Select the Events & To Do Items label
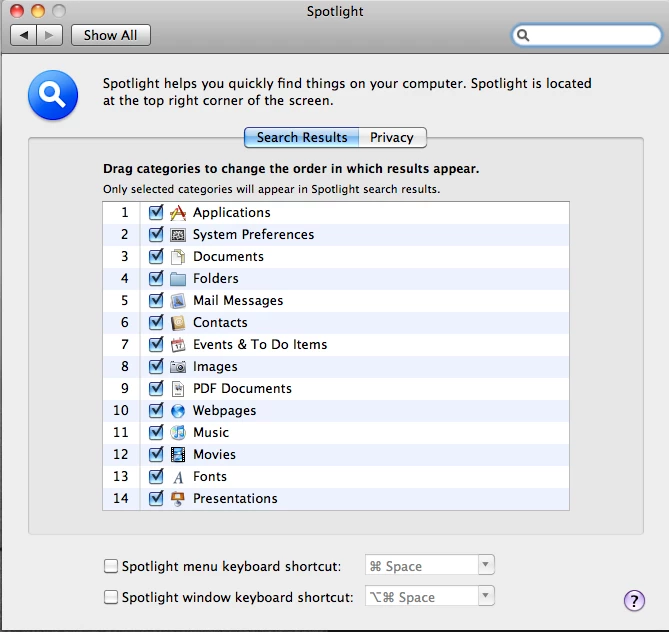 coord(260,345)
